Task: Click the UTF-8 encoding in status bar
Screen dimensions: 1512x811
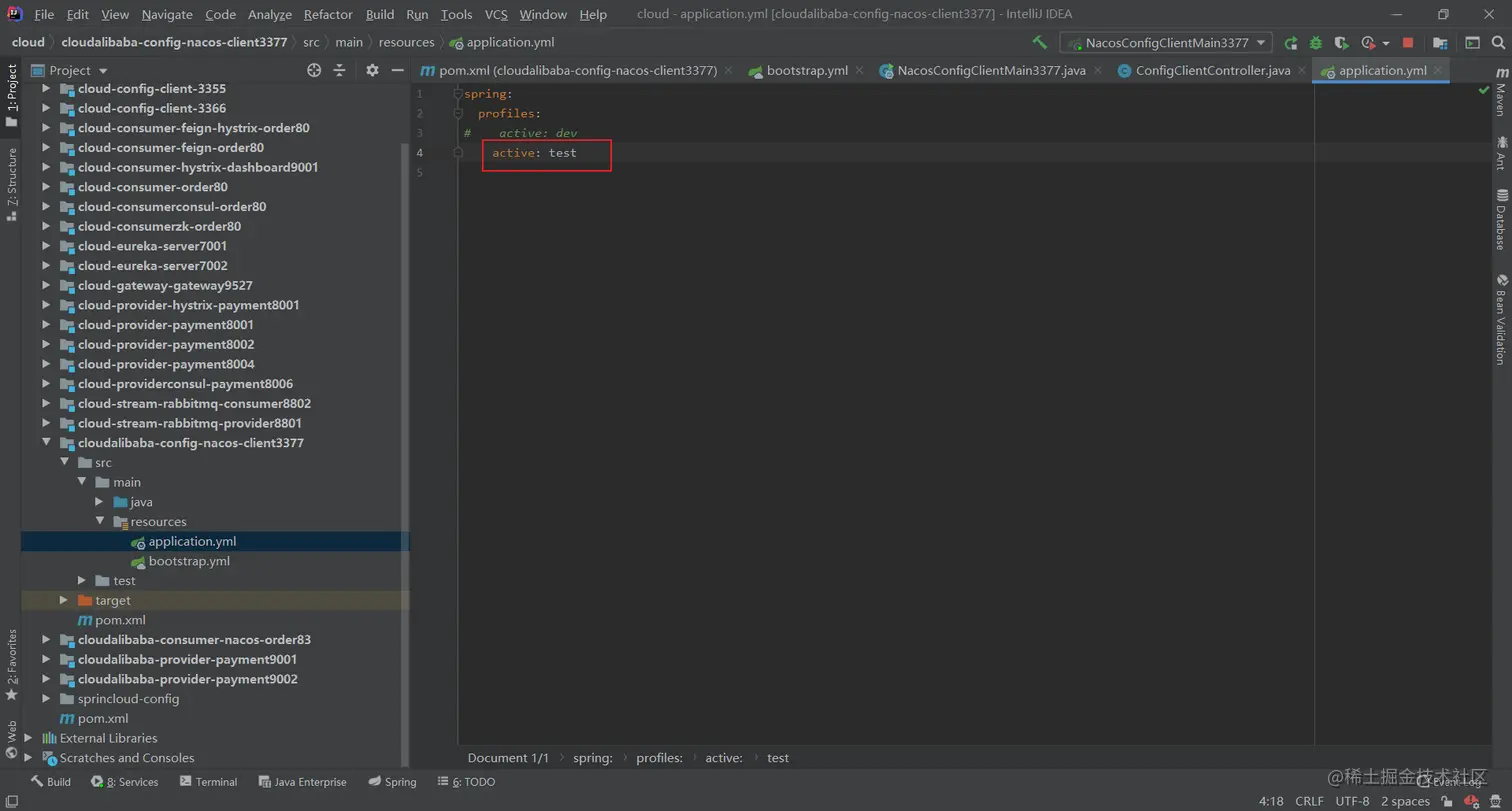Action: (1352, 801)
